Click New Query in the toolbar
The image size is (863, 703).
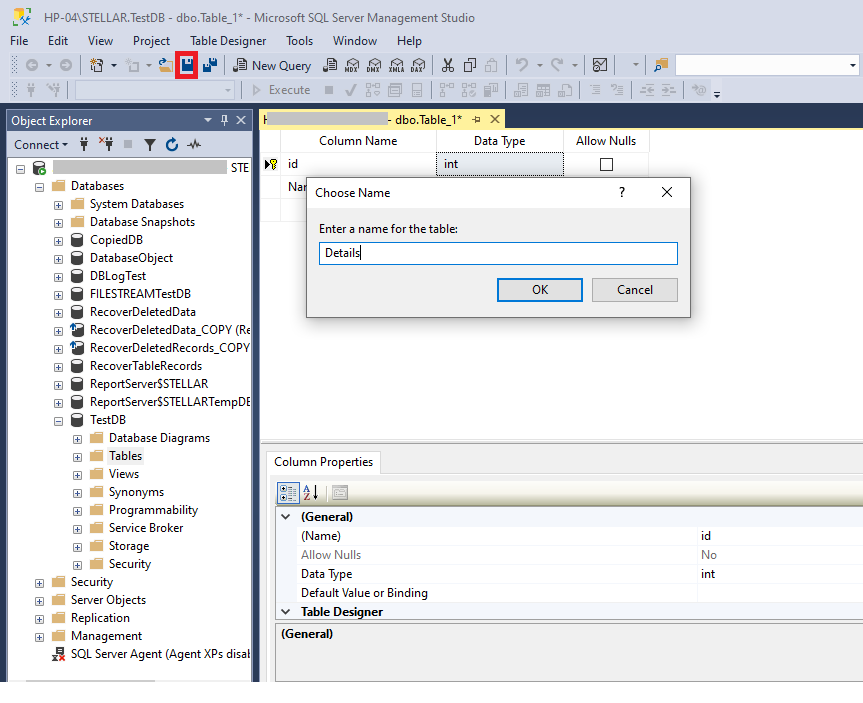[272, 65]
